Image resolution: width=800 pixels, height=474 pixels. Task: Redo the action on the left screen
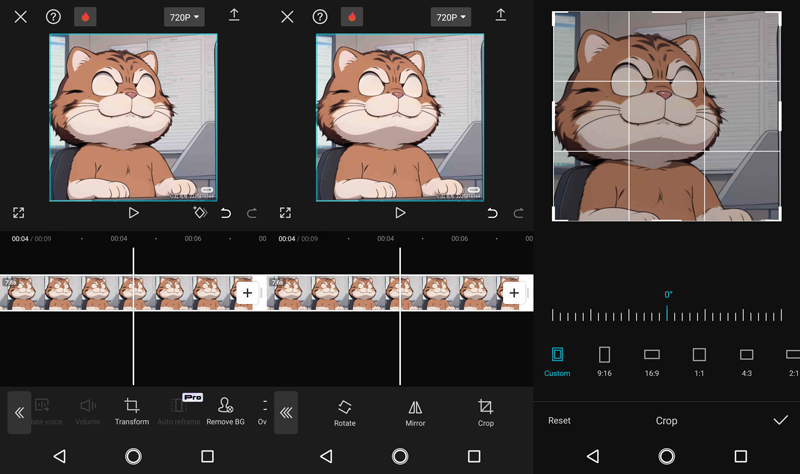click(252, 213)
